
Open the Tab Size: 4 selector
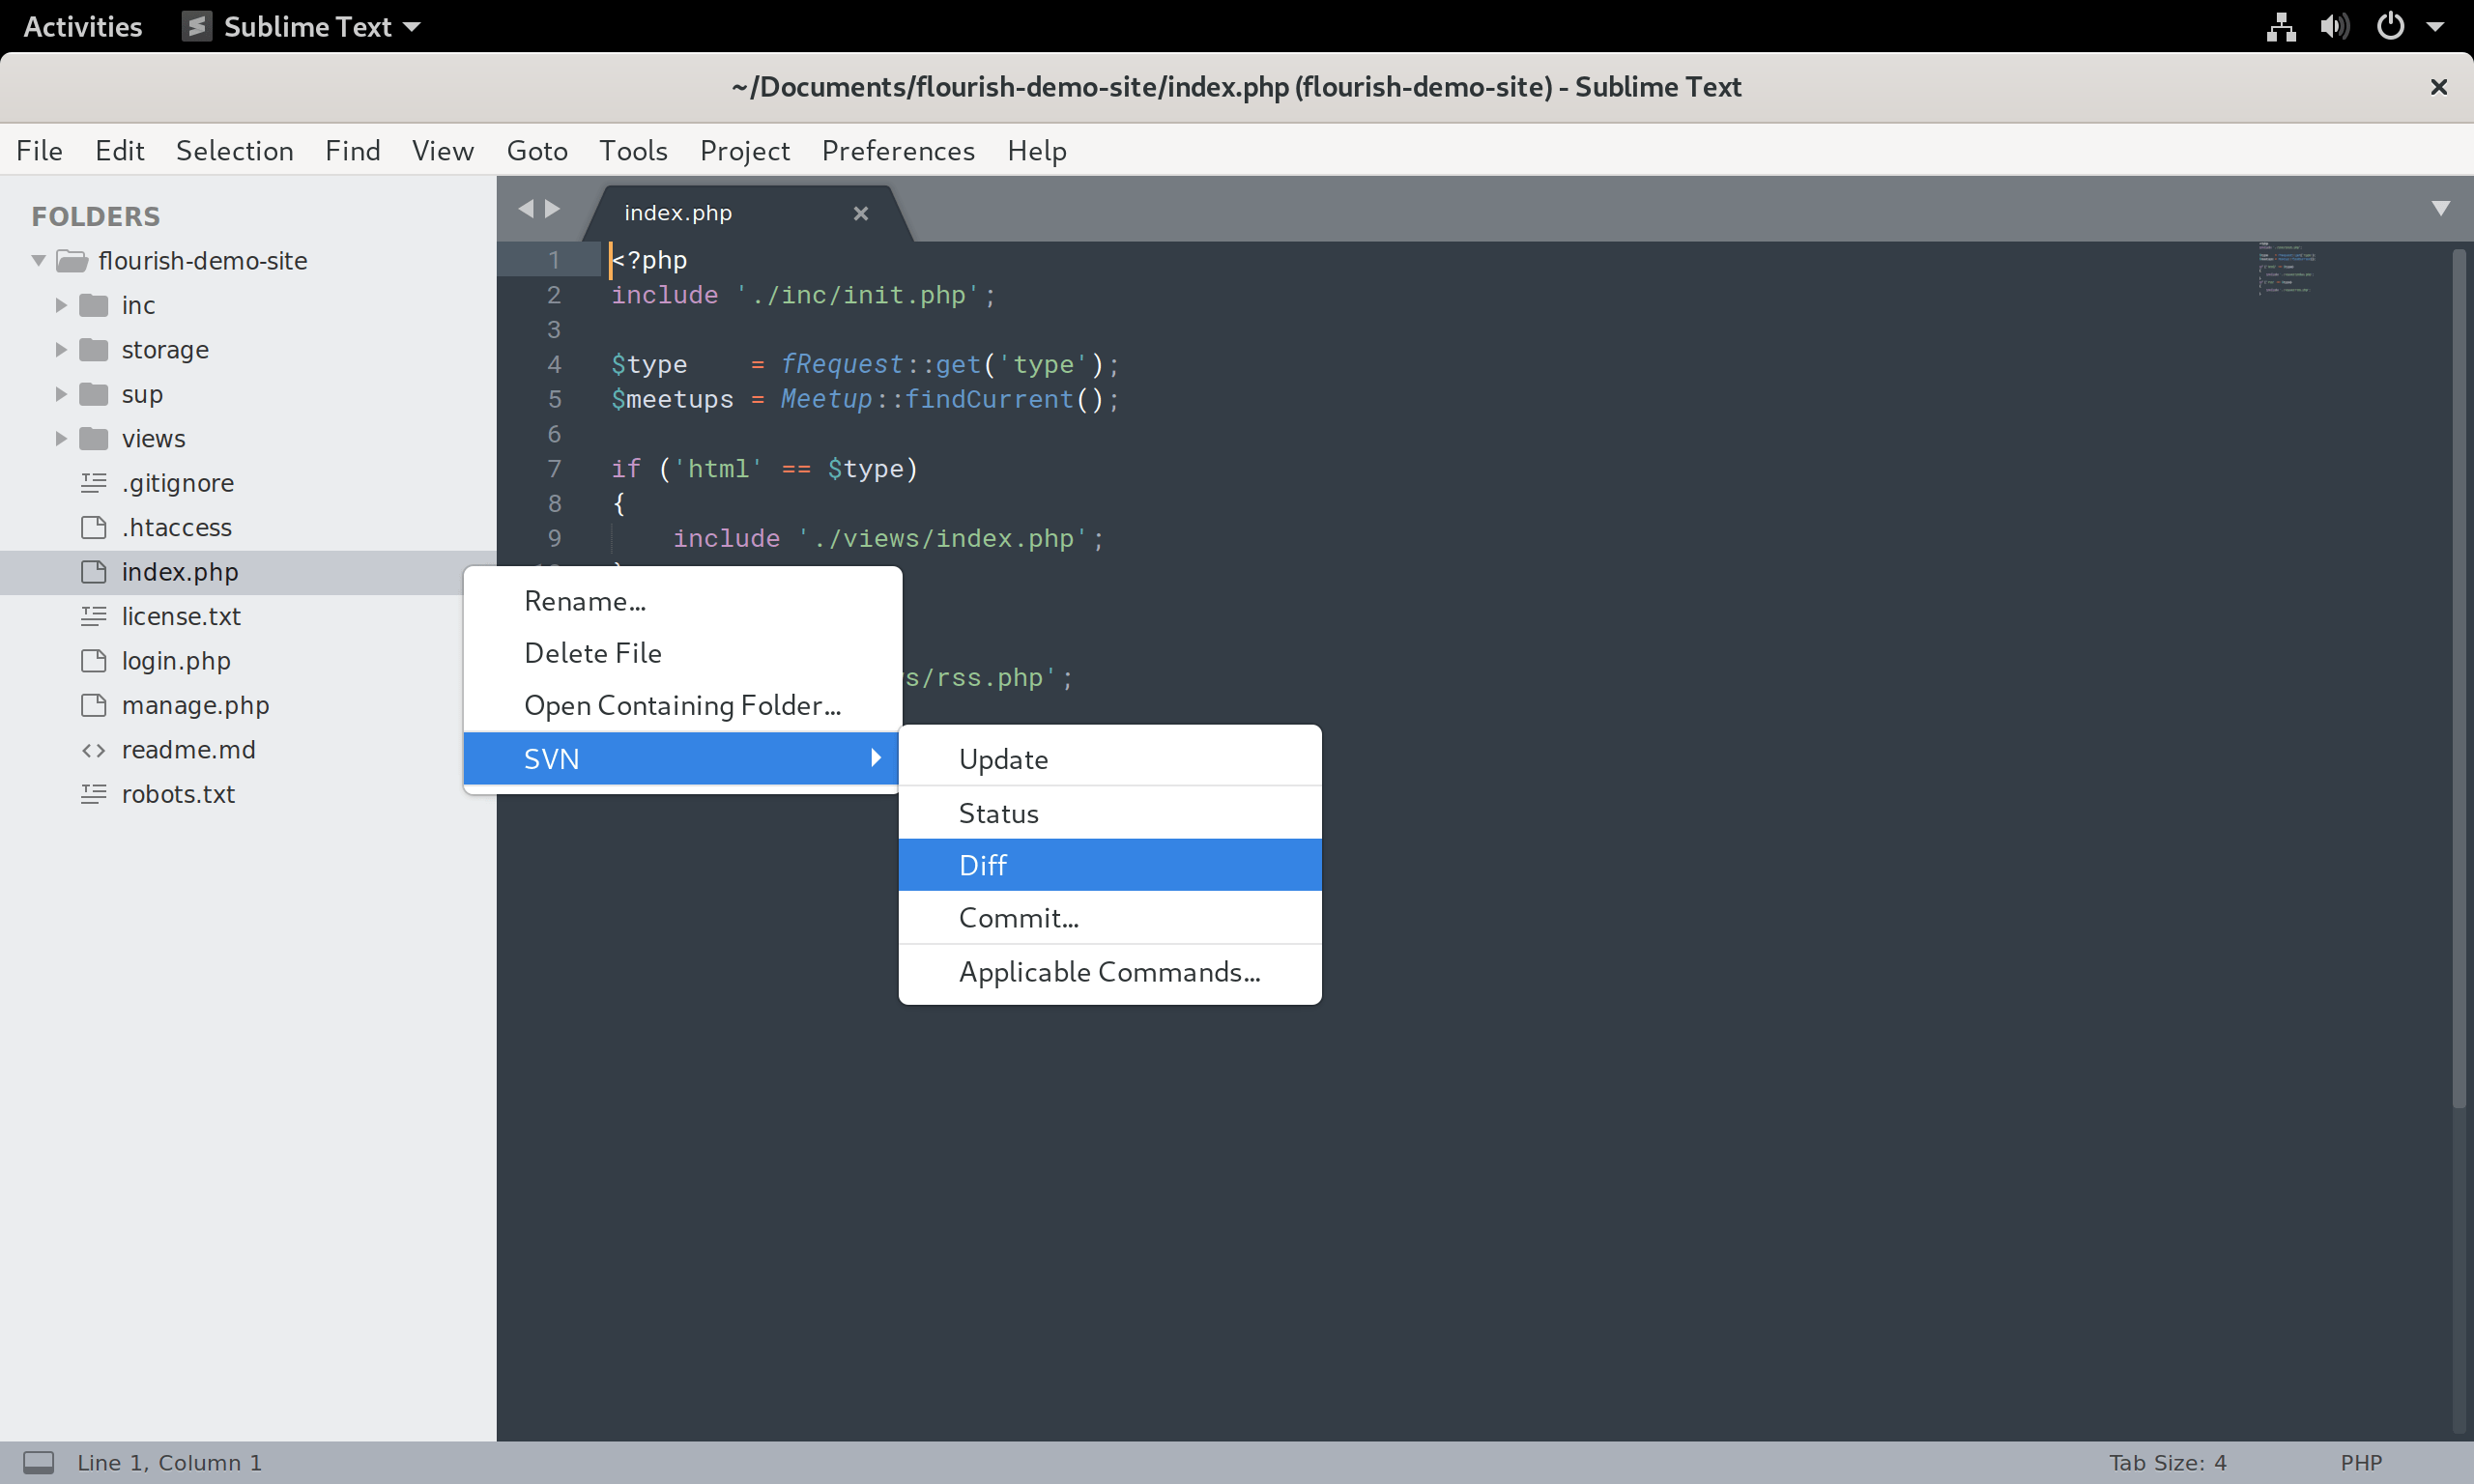(x=2167, y=1462)
